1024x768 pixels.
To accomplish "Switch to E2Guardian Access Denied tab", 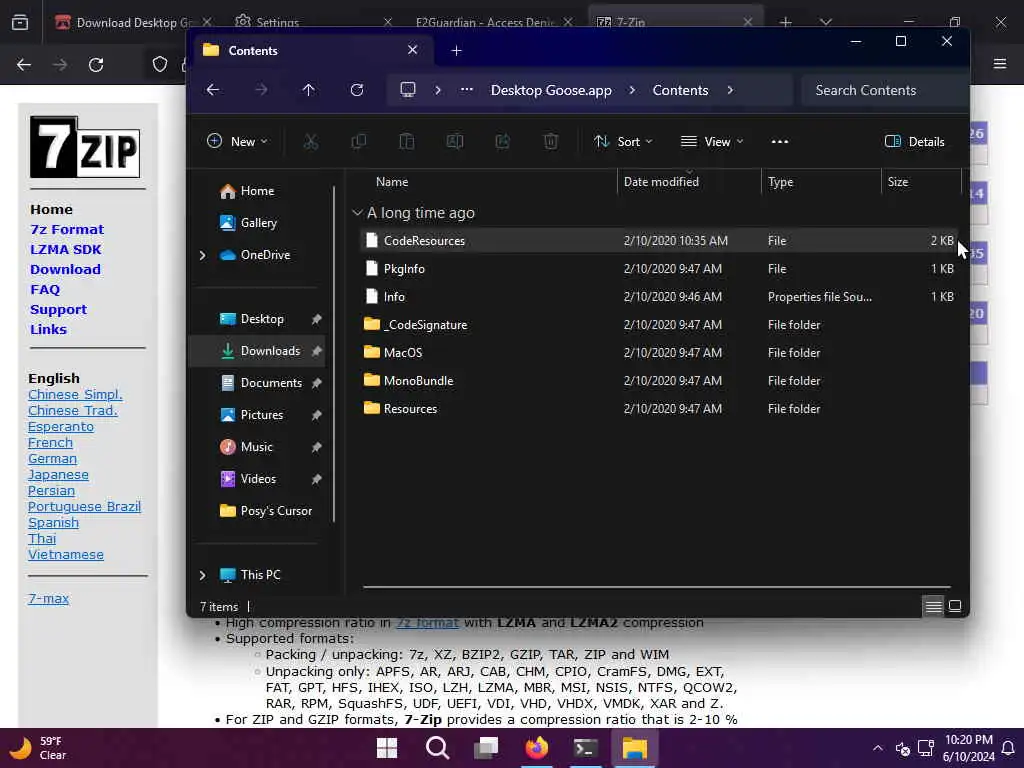I will coord(484,22).
